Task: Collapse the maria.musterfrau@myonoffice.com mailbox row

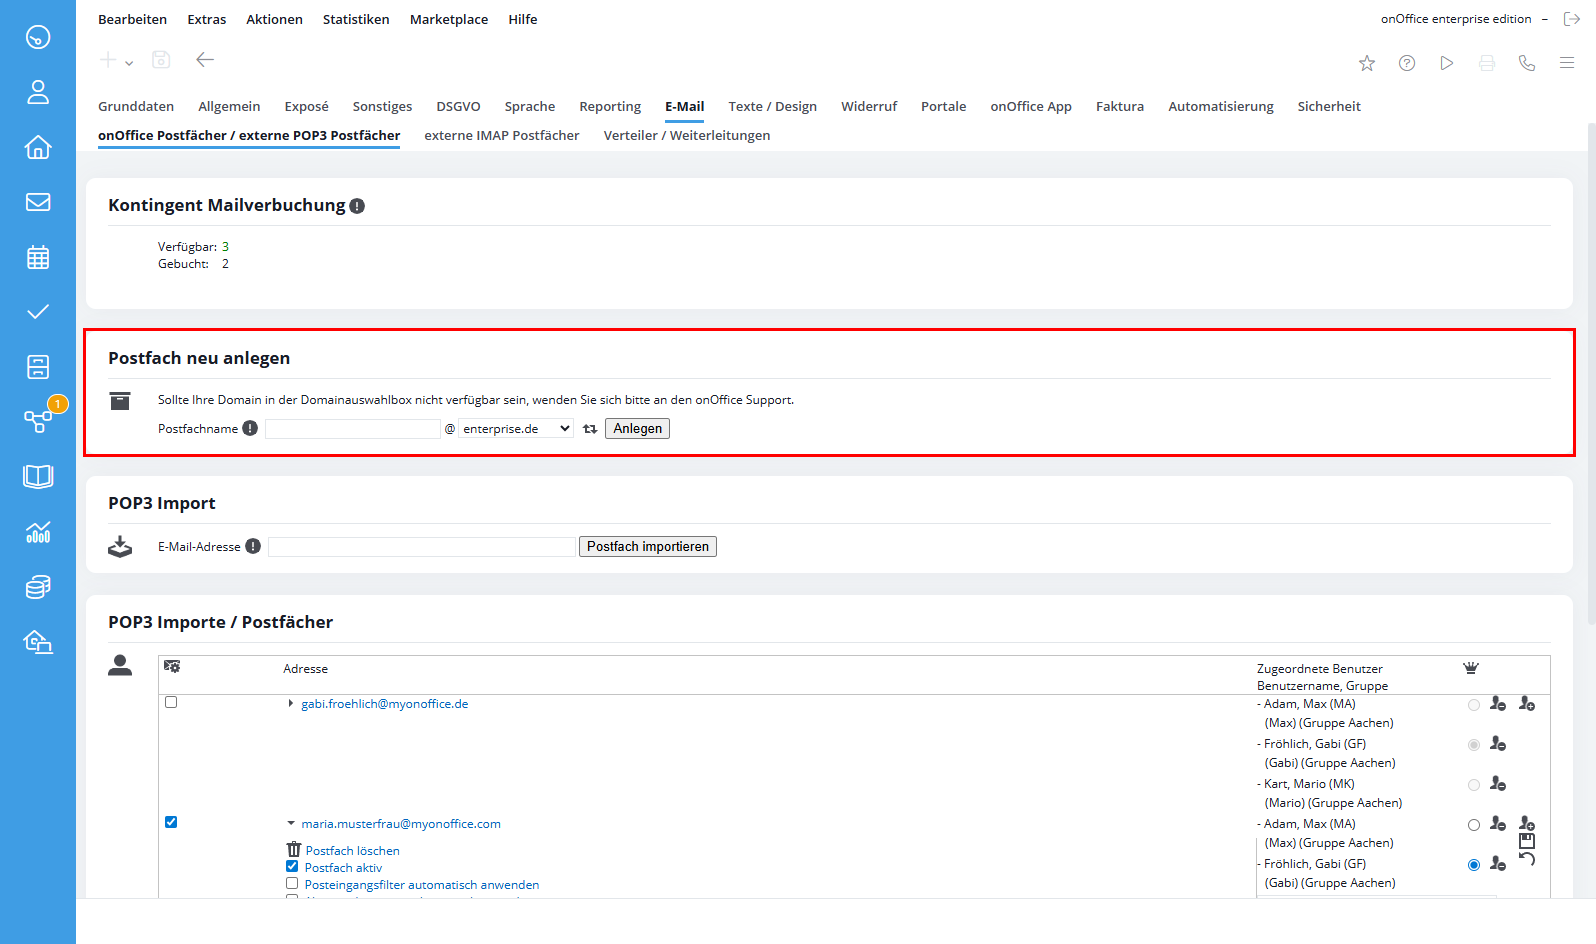Action: [291, 824]
